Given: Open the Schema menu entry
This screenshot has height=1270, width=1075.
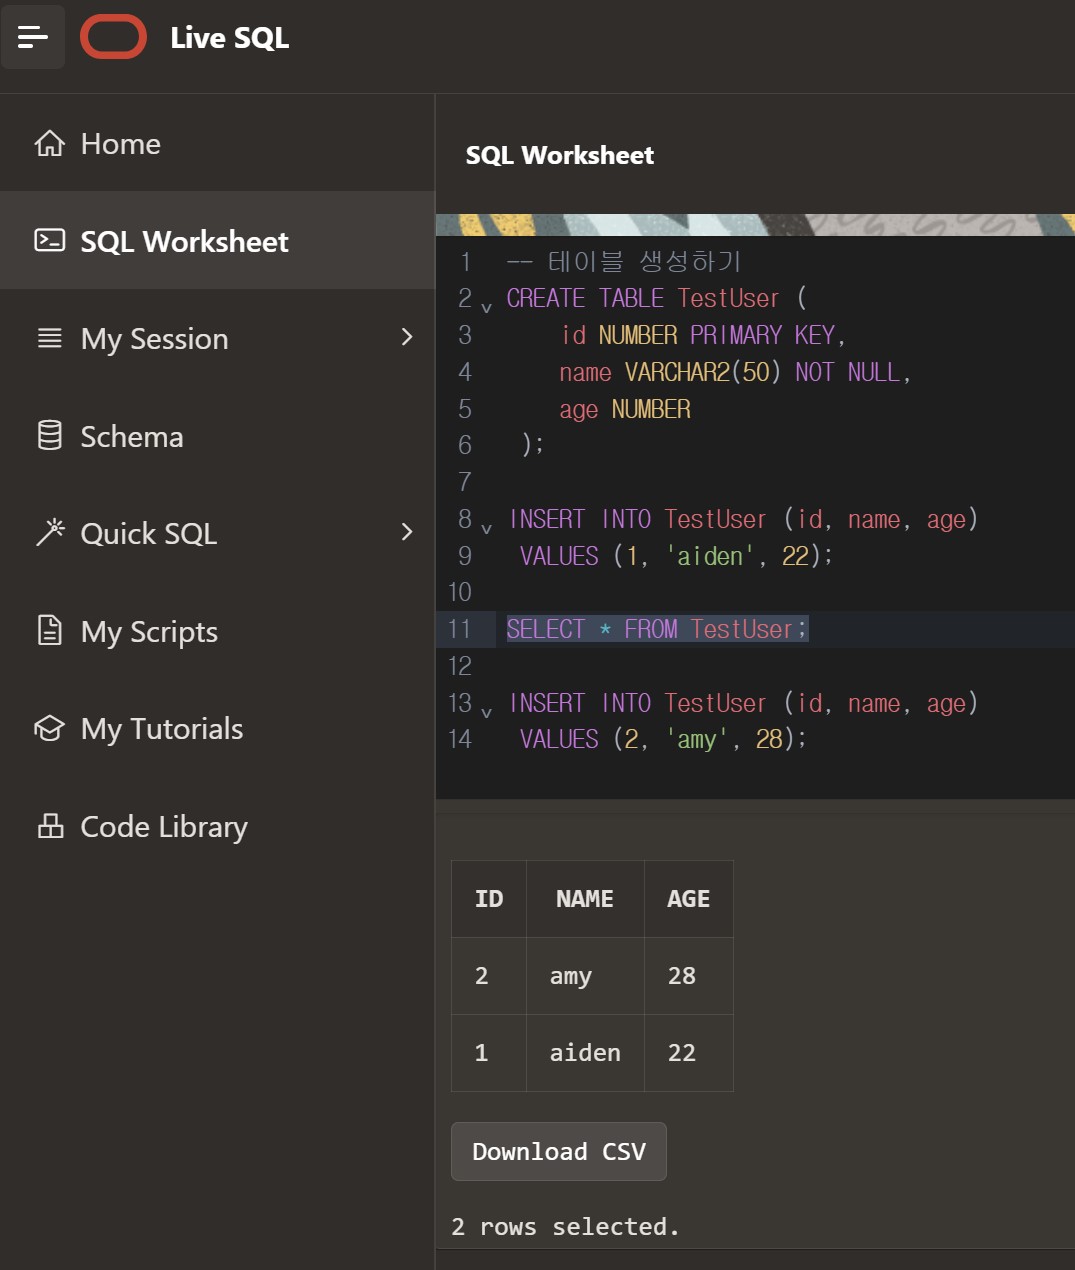Looking at the screenshot, I should (x=217, y=436).
